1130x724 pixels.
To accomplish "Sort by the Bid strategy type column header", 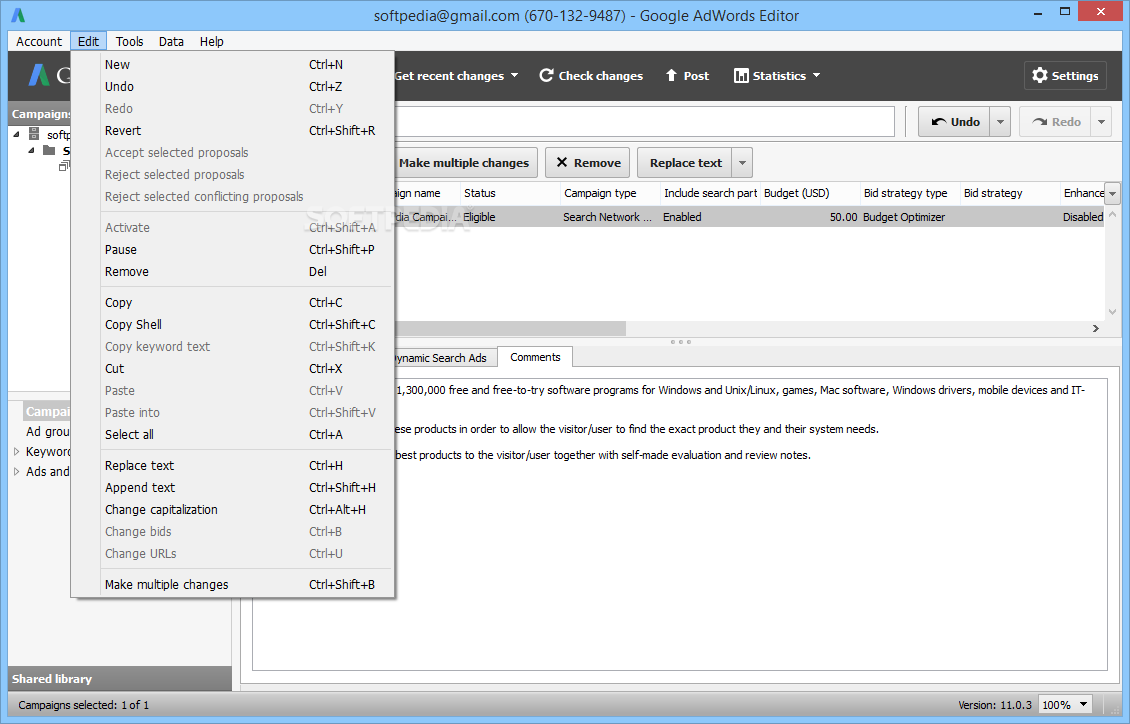I will click(910, 193).
